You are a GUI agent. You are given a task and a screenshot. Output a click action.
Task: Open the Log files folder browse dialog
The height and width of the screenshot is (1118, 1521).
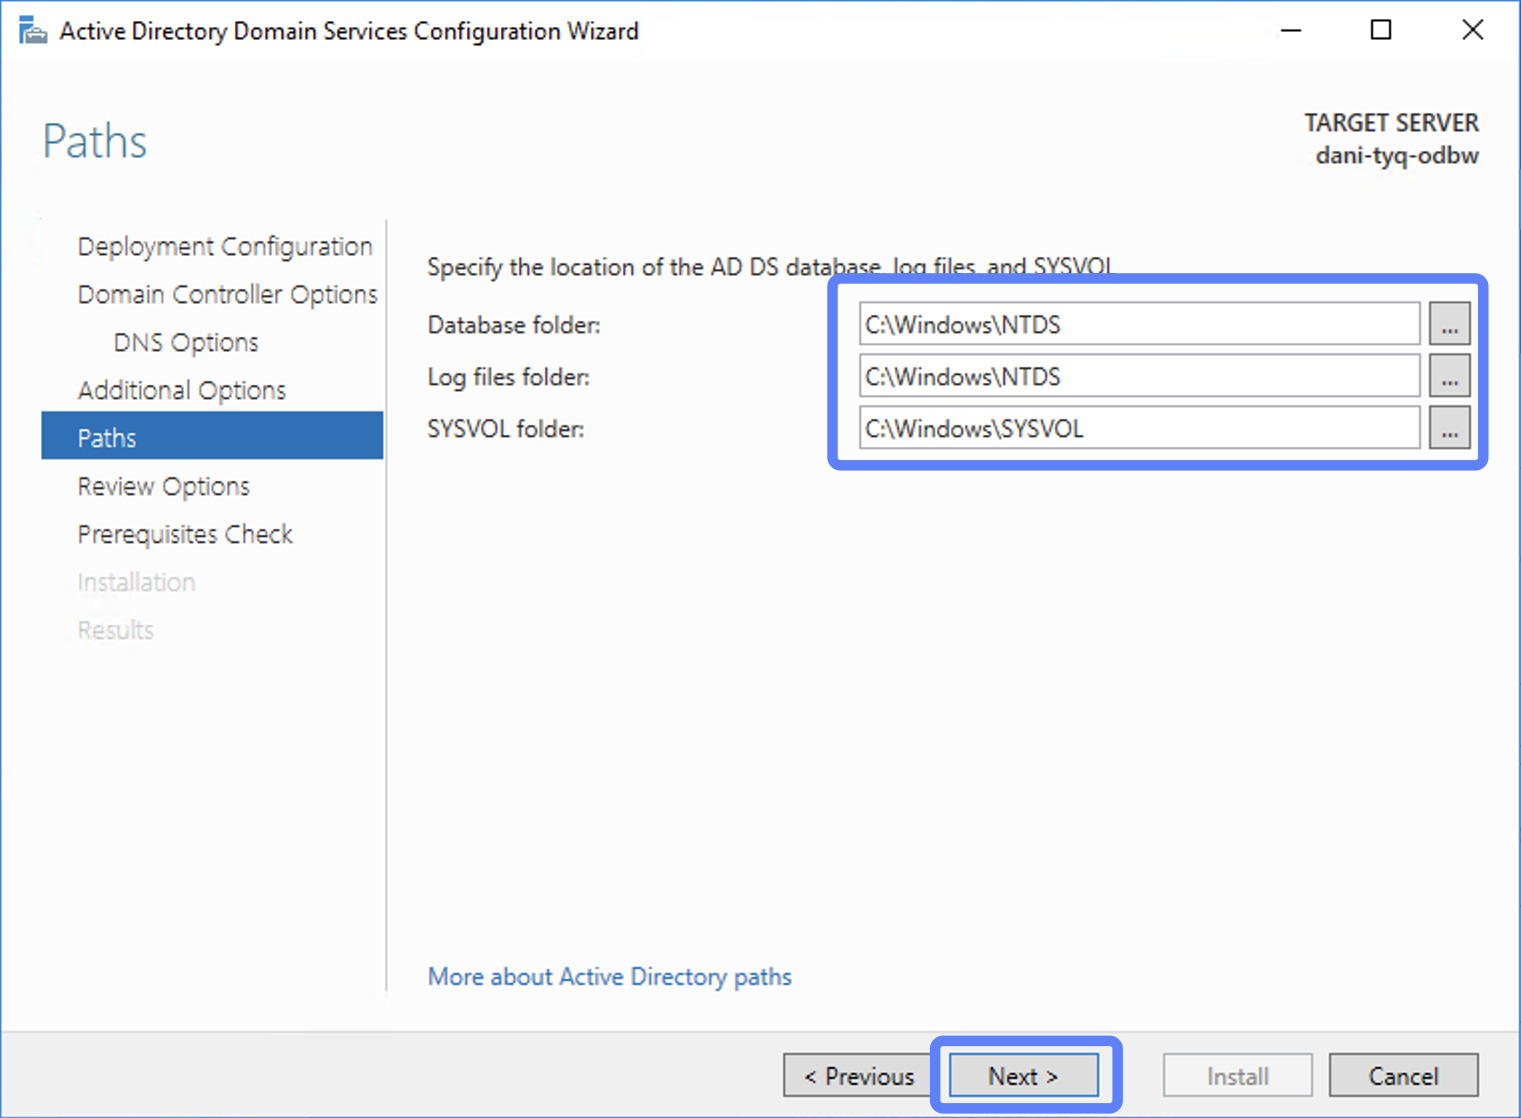click(x=1449, y=376)
